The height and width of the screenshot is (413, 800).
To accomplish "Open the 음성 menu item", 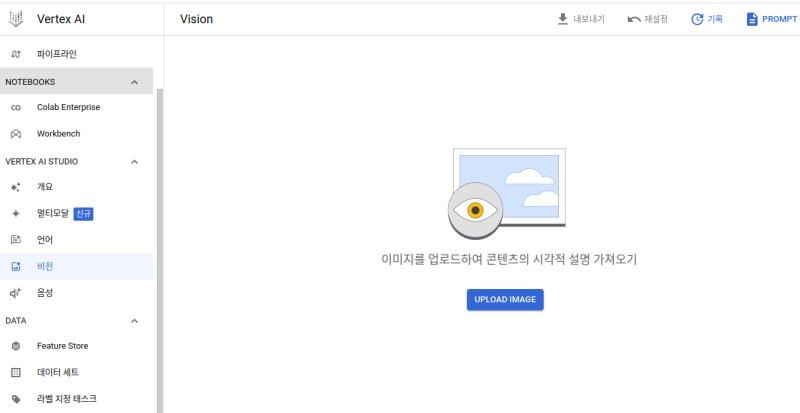I will pos(77,293).
